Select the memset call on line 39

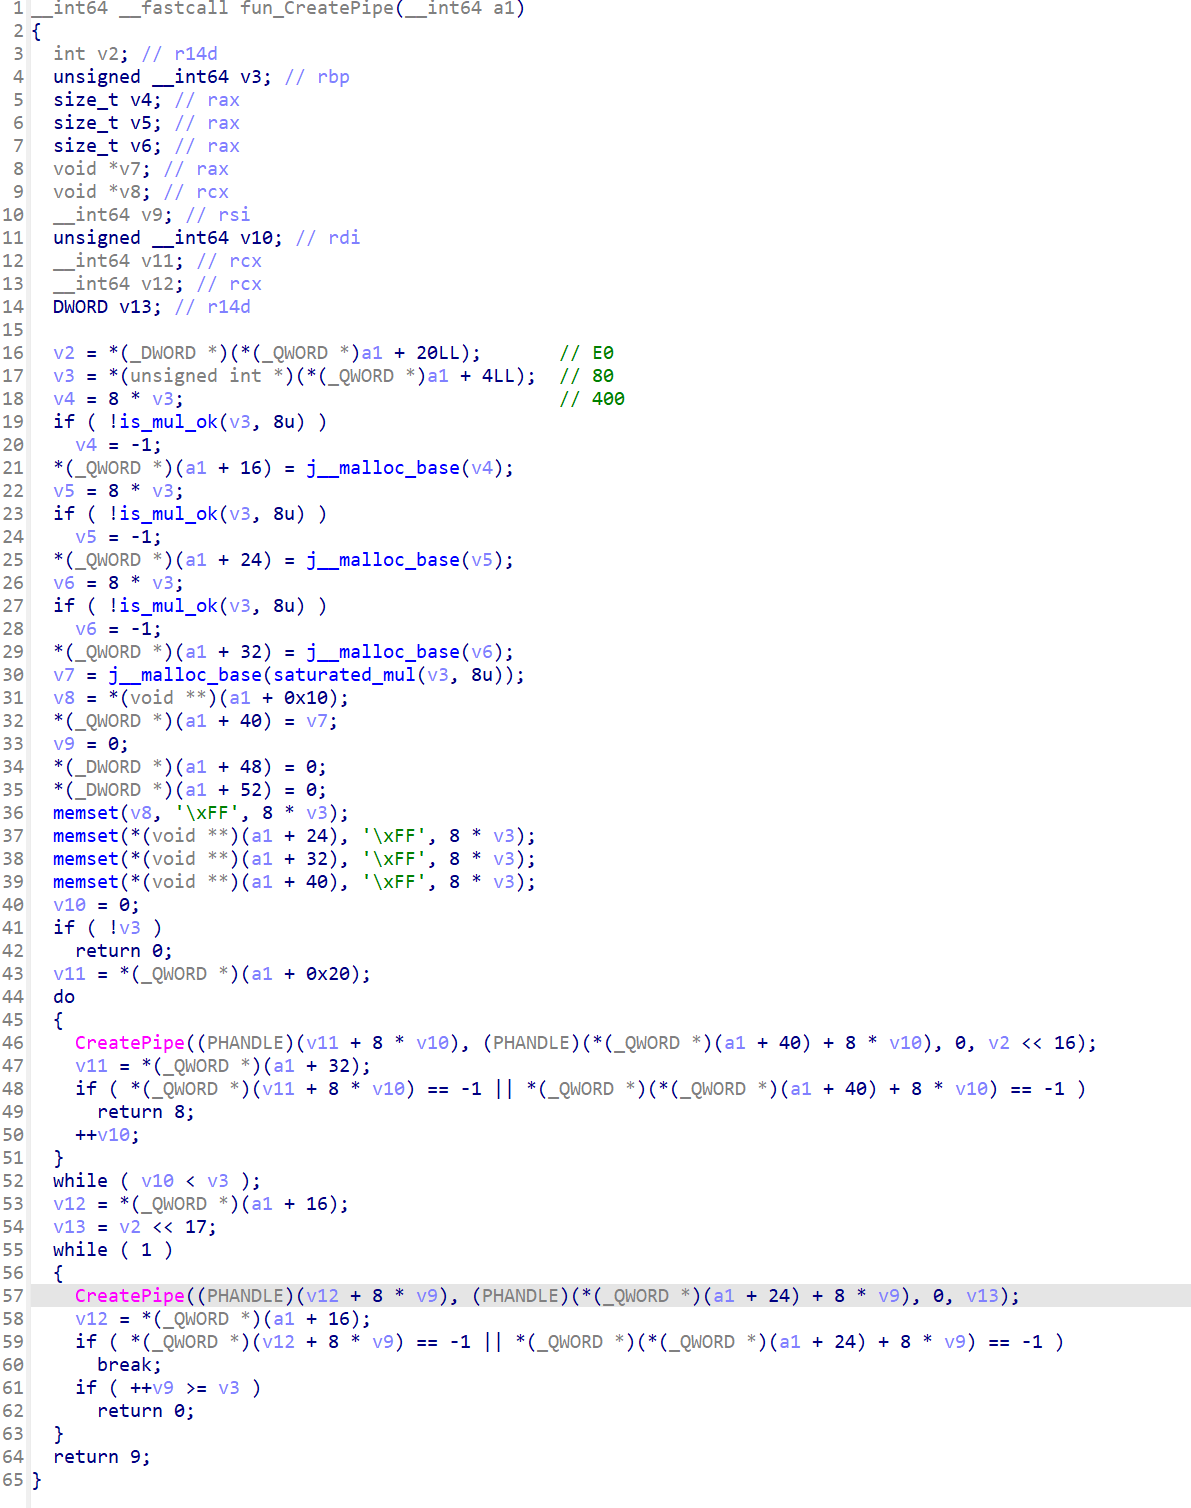click(x=85, y=882)
